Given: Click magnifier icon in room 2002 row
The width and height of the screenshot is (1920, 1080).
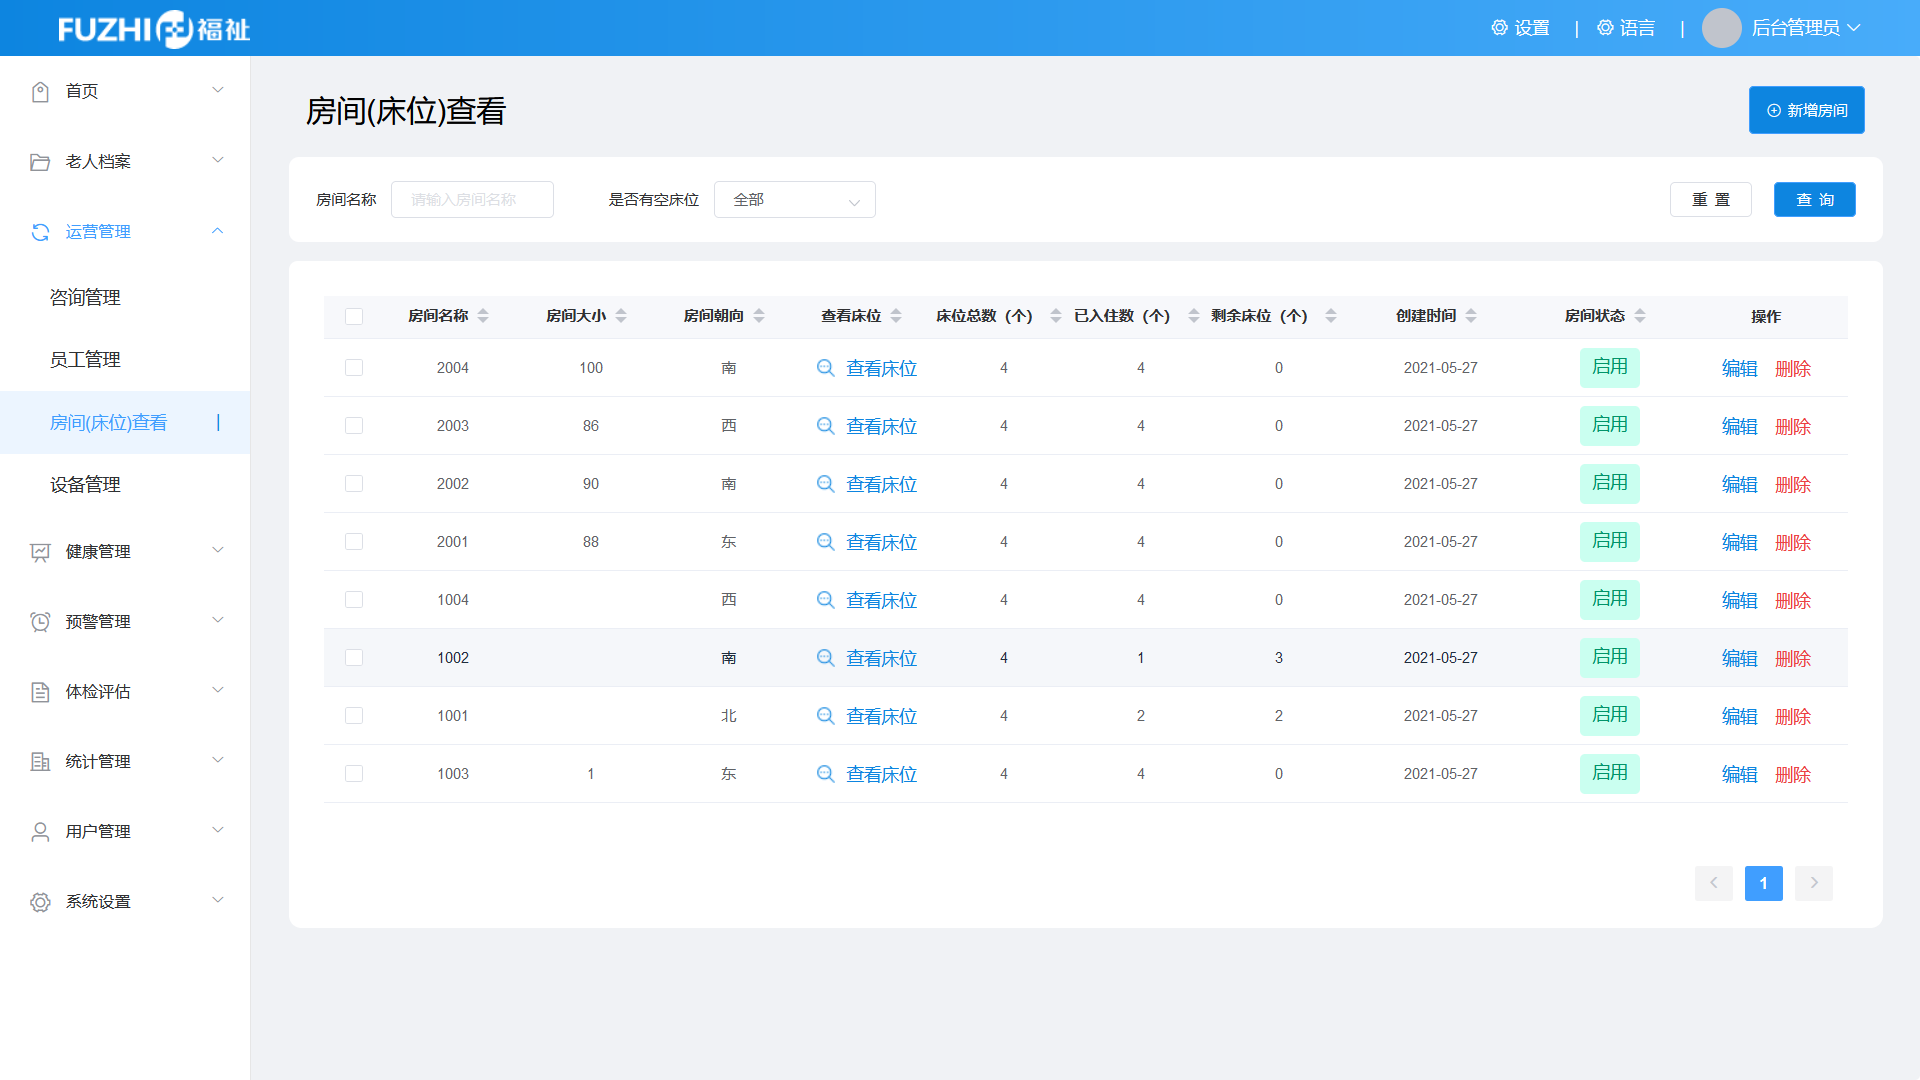Looking at the screenshot, I should point(826,484).
